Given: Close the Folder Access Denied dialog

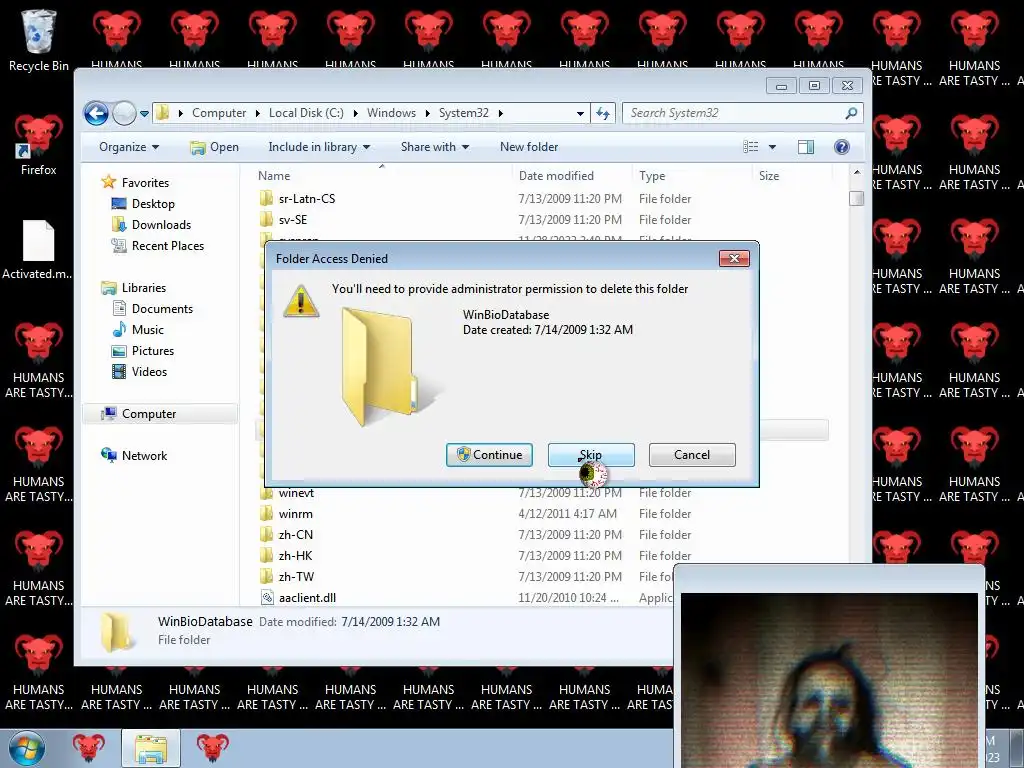Looking at the screenshot, I should tap(734, 259).
